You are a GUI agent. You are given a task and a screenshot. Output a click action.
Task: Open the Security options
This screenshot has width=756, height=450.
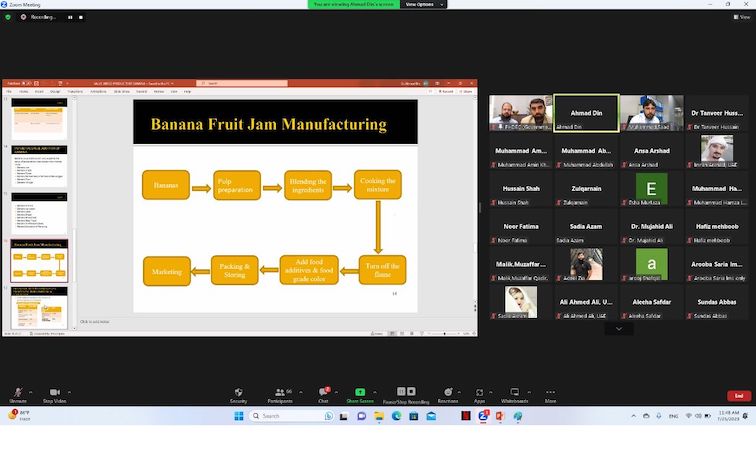tap(238, 394)
